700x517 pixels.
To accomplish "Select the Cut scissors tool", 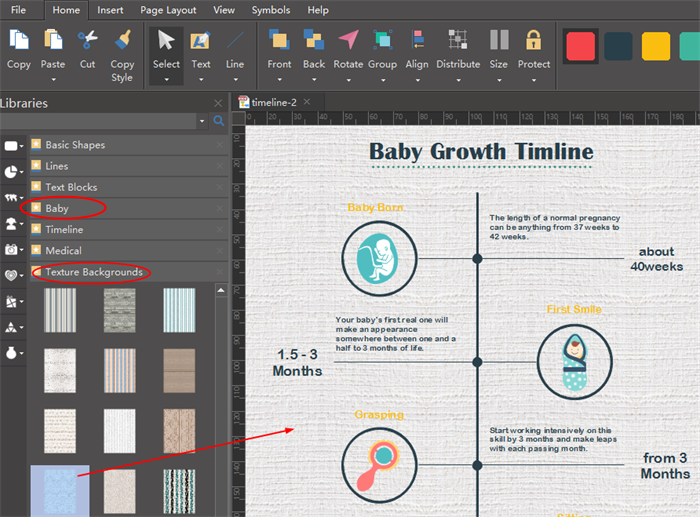I will coord(87,41).
